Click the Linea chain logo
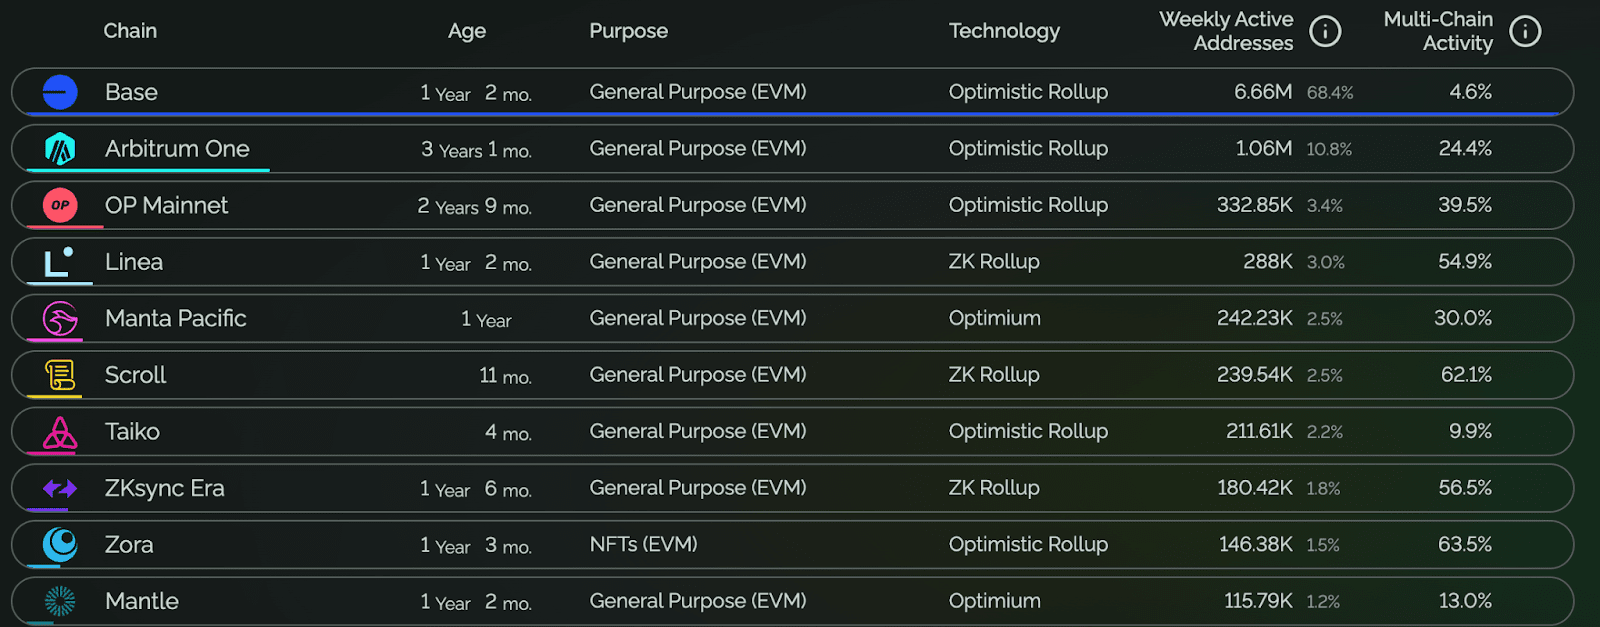Viewport: 1600px width, 627px height. [x=59, y=262]
